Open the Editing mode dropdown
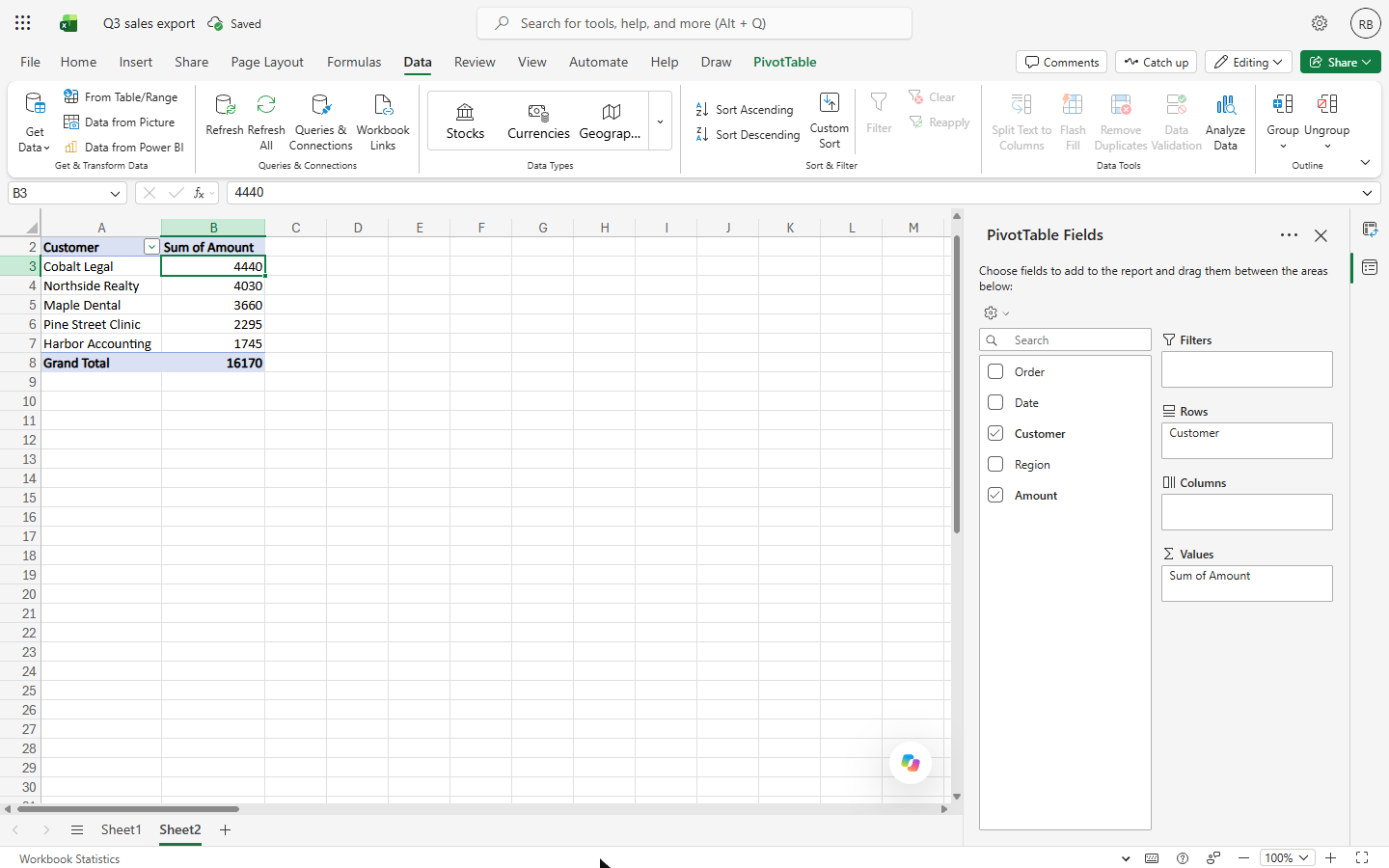The image size is (1389, 868). click(1248, 62)
